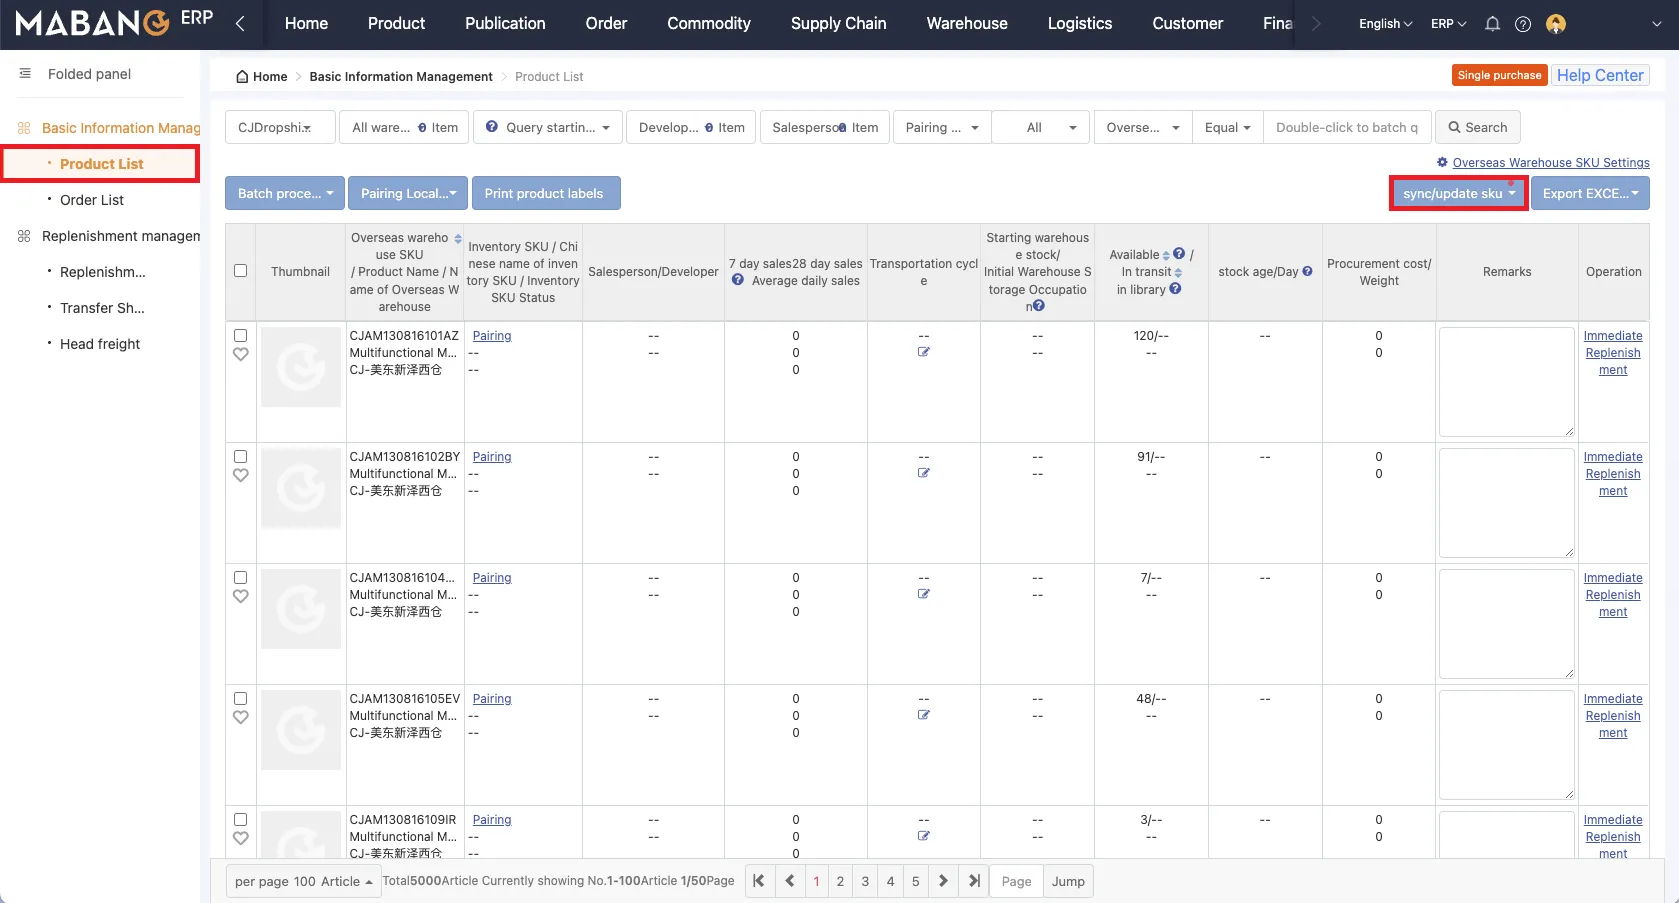Click the heart favorite icon for CJAM130816101AZ
Image resolution: width=1679 pixels, height=903 pixels.
[x=240, y=354]
